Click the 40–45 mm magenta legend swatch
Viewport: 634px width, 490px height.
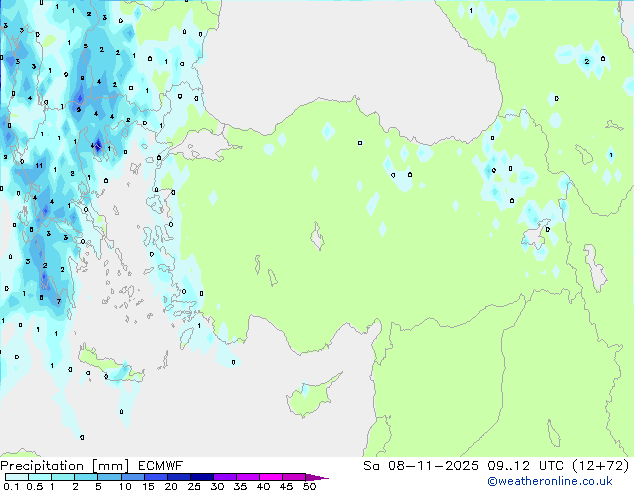point(271,477)
